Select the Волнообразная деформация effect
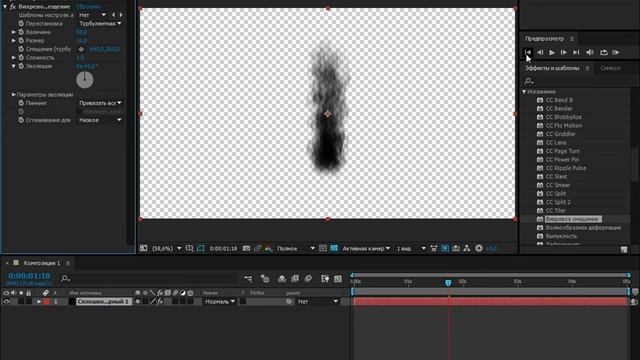The image size is (640, 360). coord(583,228)
